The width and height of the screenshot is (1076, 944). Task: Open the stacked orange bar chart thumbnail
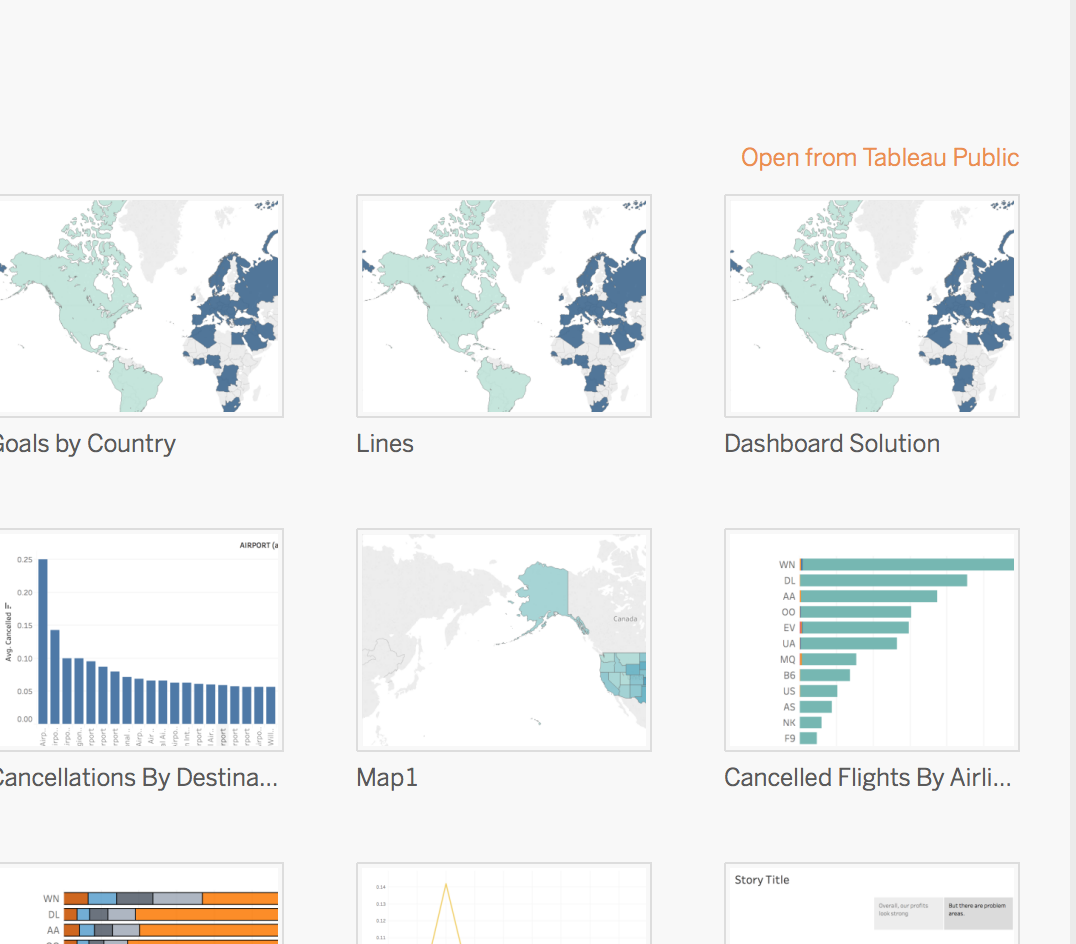[x=140, y=904]
